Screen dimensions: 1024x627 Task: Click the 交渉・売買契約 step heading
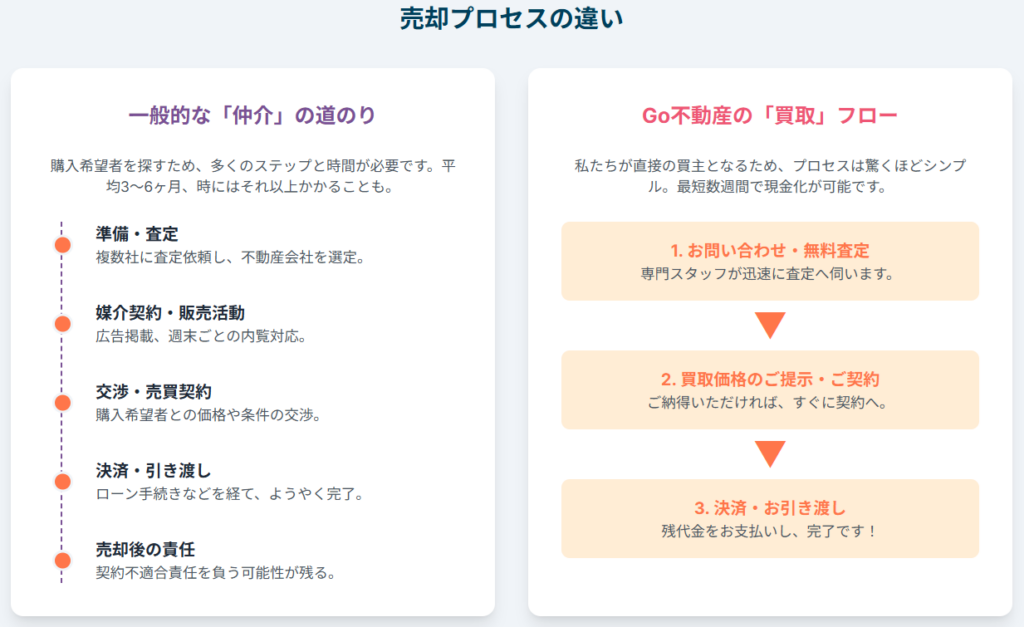(153, 392)
